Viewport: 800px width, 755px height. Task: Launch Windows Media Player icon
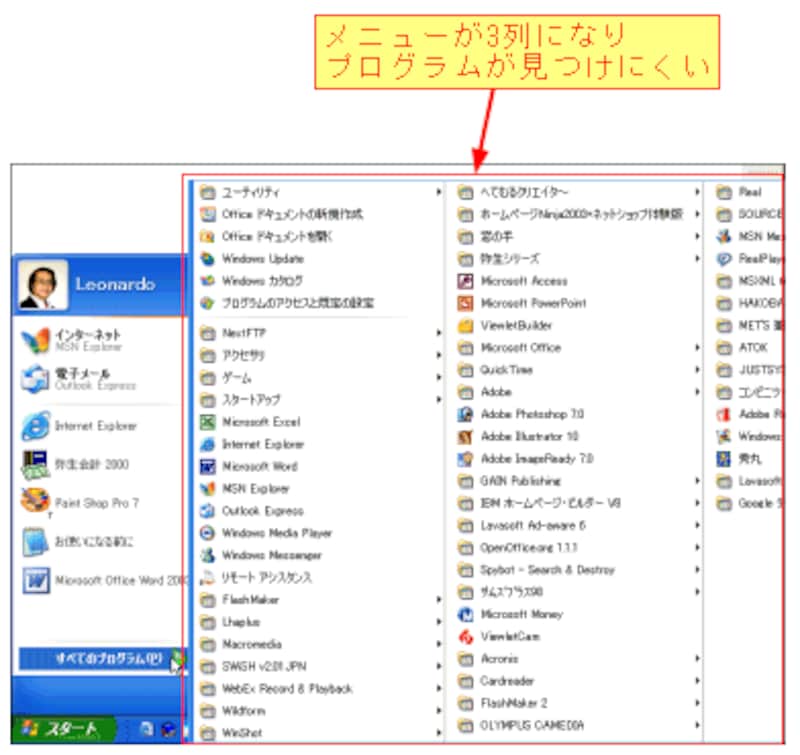click(x=208, y=533)
